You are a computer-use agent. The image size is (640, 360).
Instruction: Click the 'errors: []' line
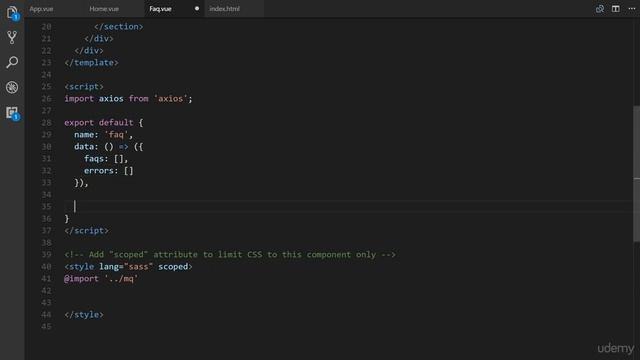[109, 171]
